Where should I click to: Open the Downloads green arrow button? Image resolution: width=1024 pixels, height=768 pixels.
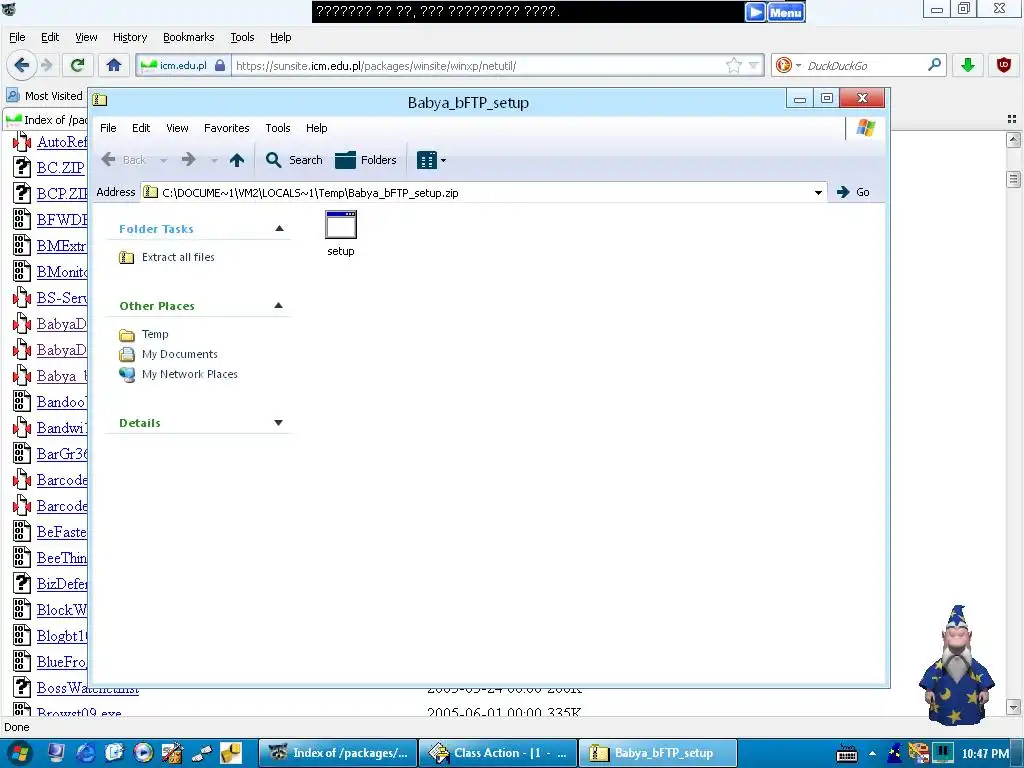click(968, 65)
